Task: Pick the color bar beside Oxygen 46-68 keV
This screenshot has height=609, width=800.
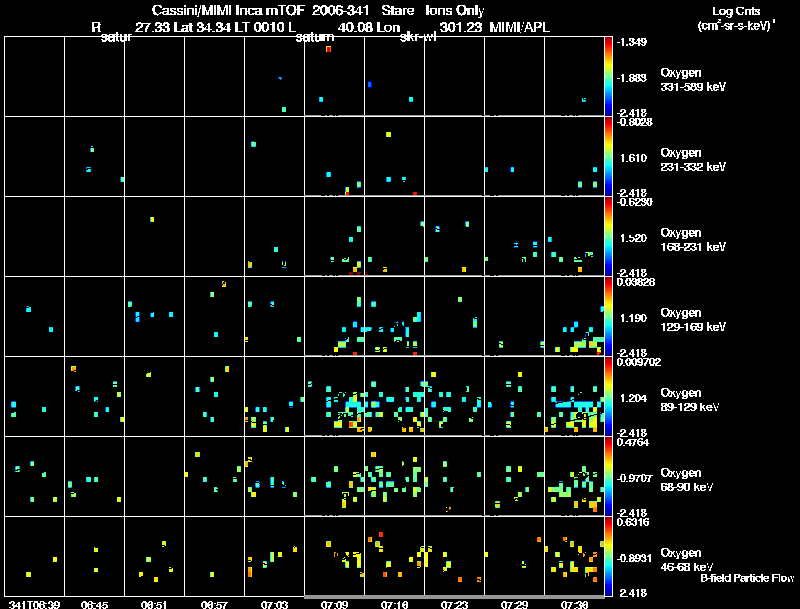Action: pos(608,556)
